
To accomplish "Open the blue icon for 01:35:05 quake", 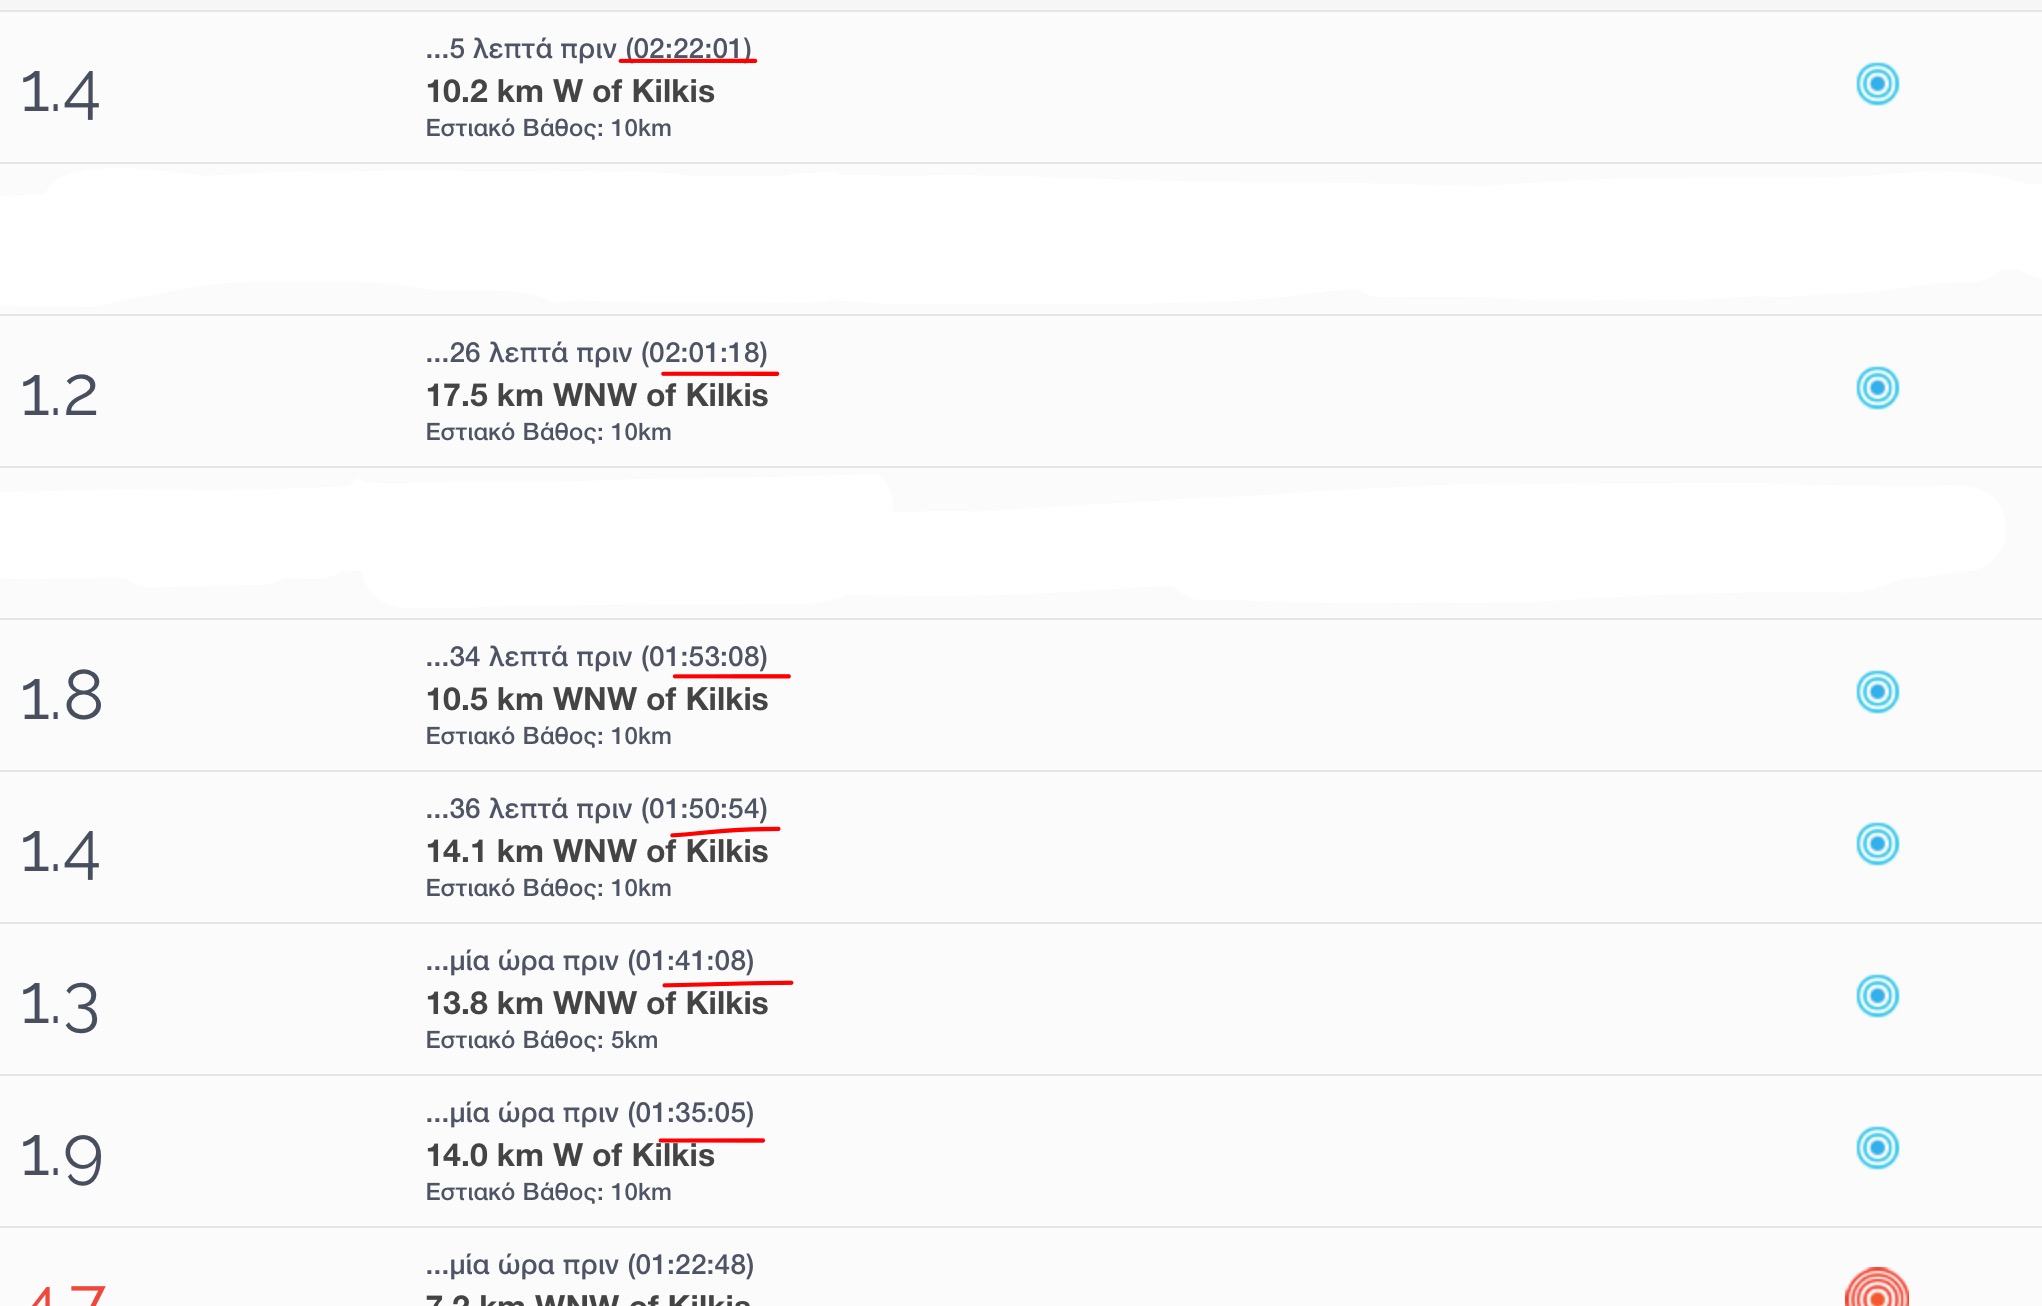I will click(x=1877, y=1148).
